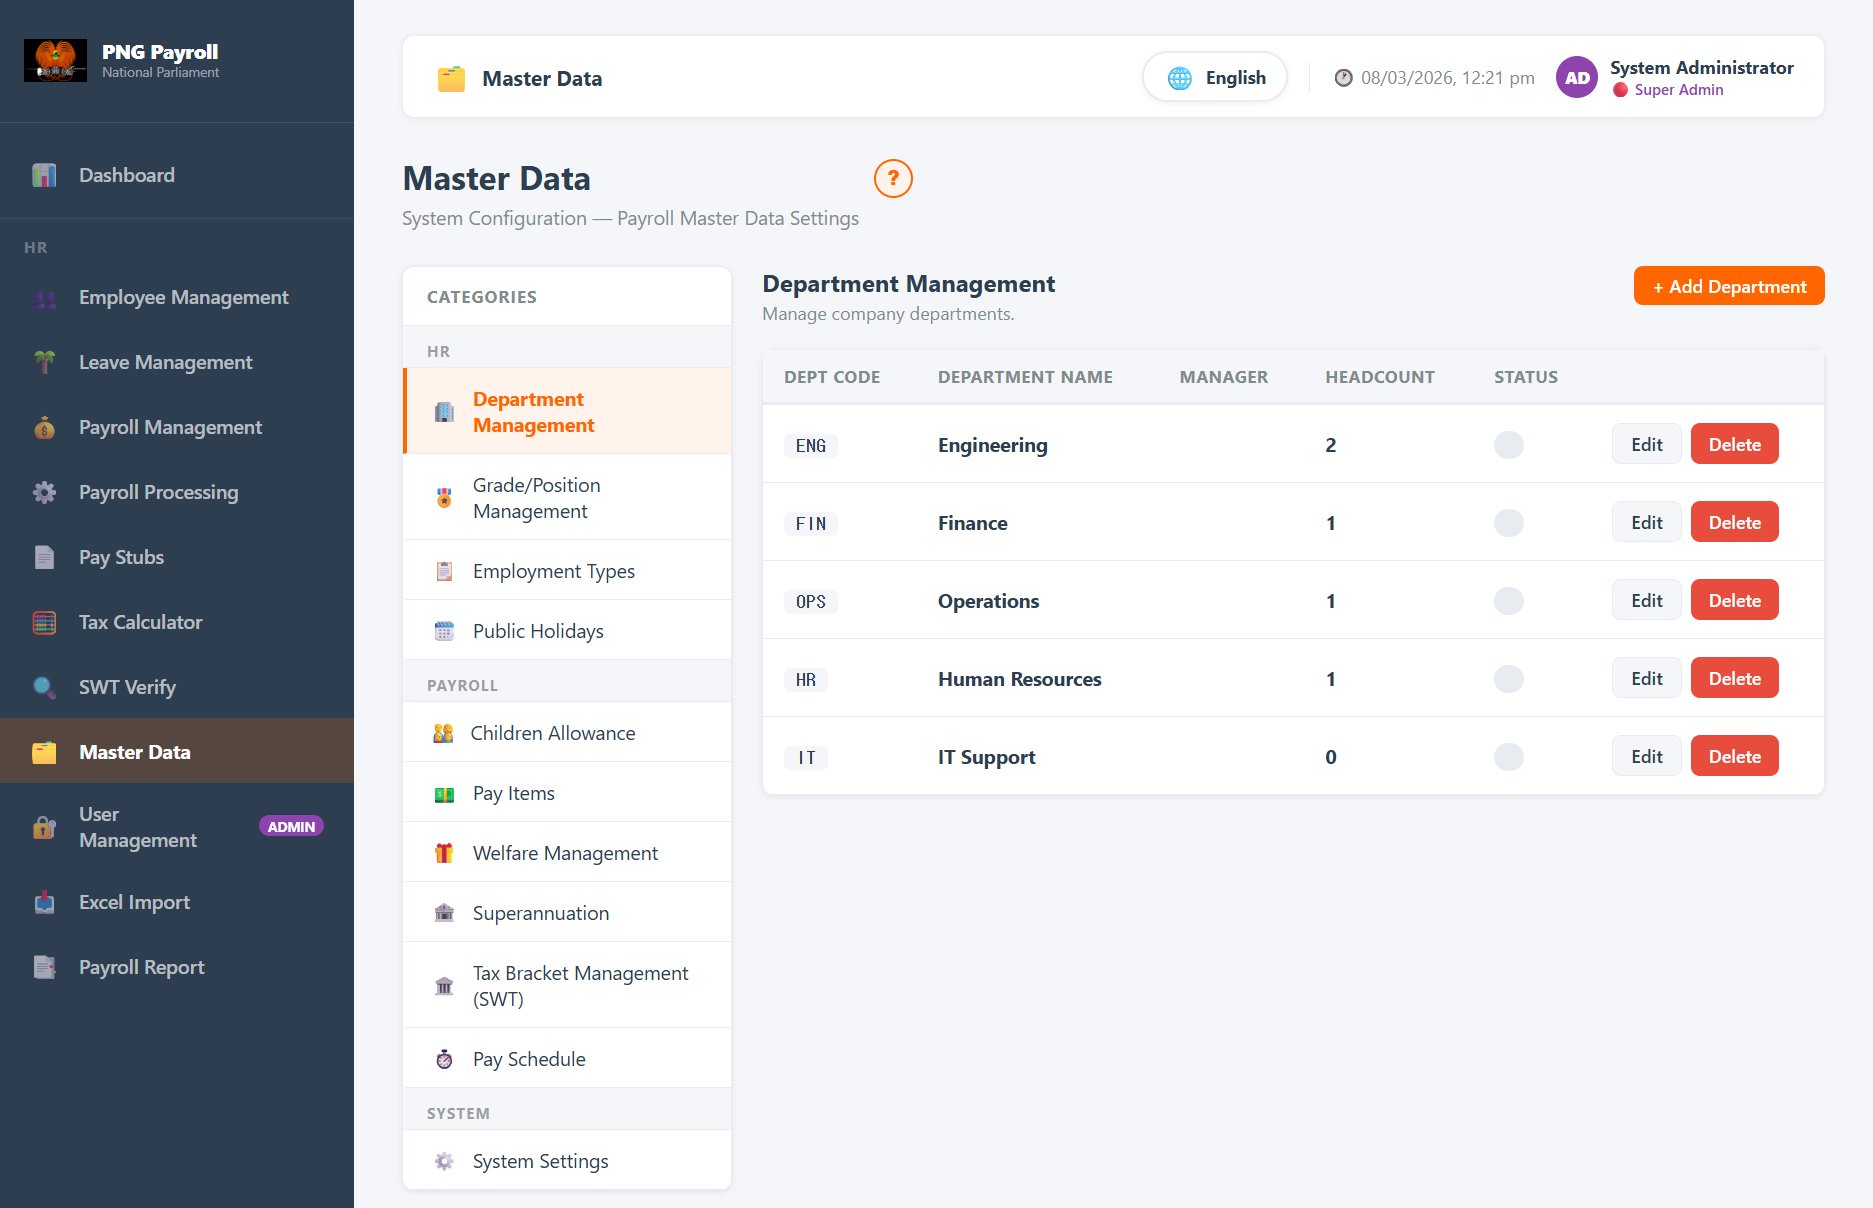1873x1208 pixels.
Task: Open the Tax Calculator menu item
Action: click(x=177, y=622)
